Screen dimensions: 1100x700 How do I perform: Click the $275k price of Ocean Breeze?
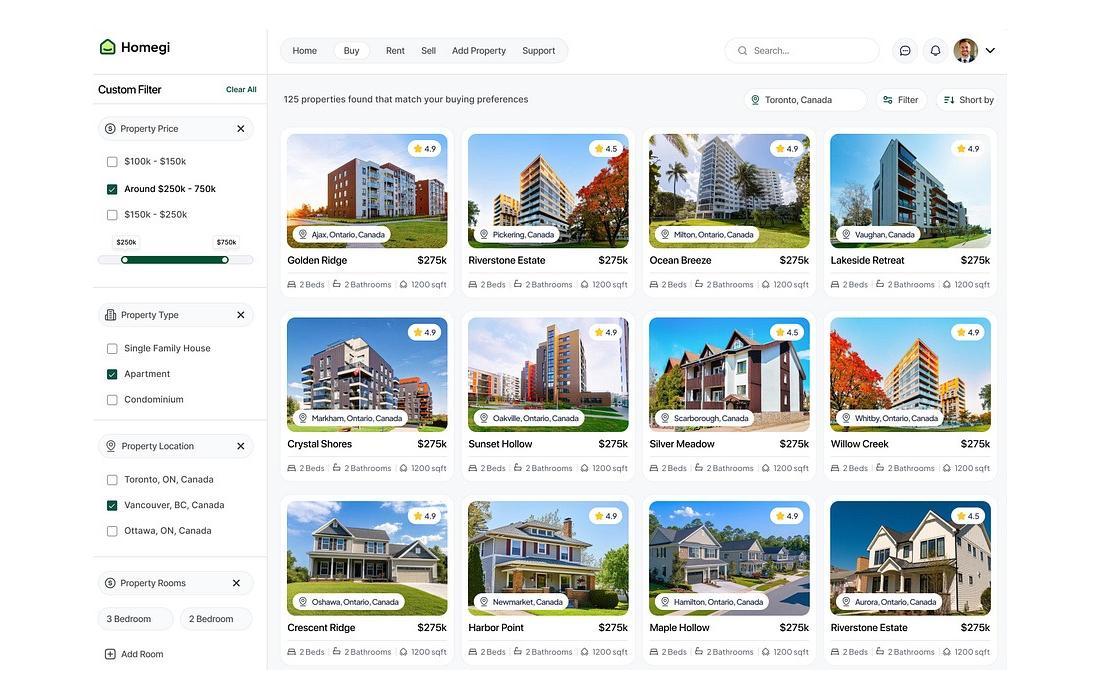point(794,260)
